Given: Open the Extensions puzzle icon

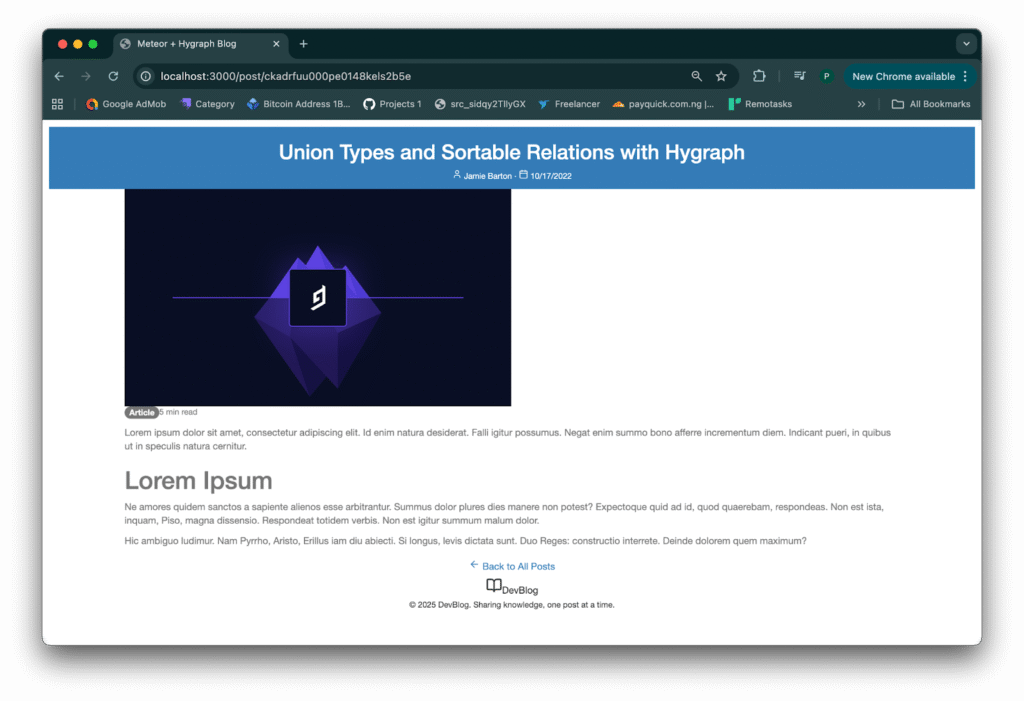Looking at the screenshot, I should [x=759, y=76].
